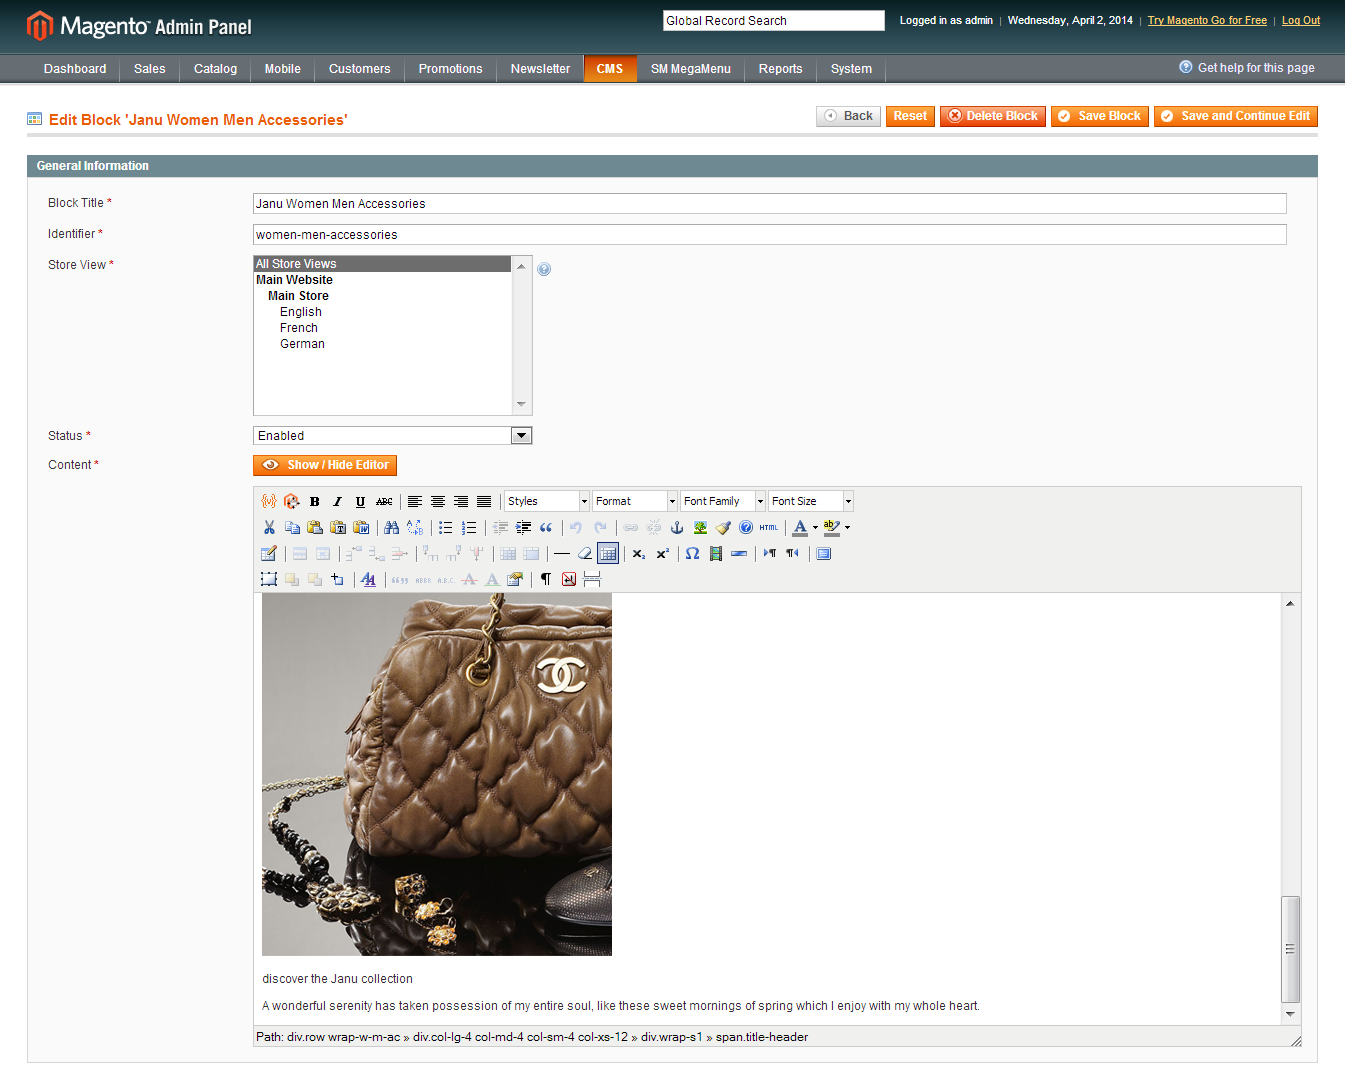Click the Back button
1345x1072 pixels.
pos(848,116)
